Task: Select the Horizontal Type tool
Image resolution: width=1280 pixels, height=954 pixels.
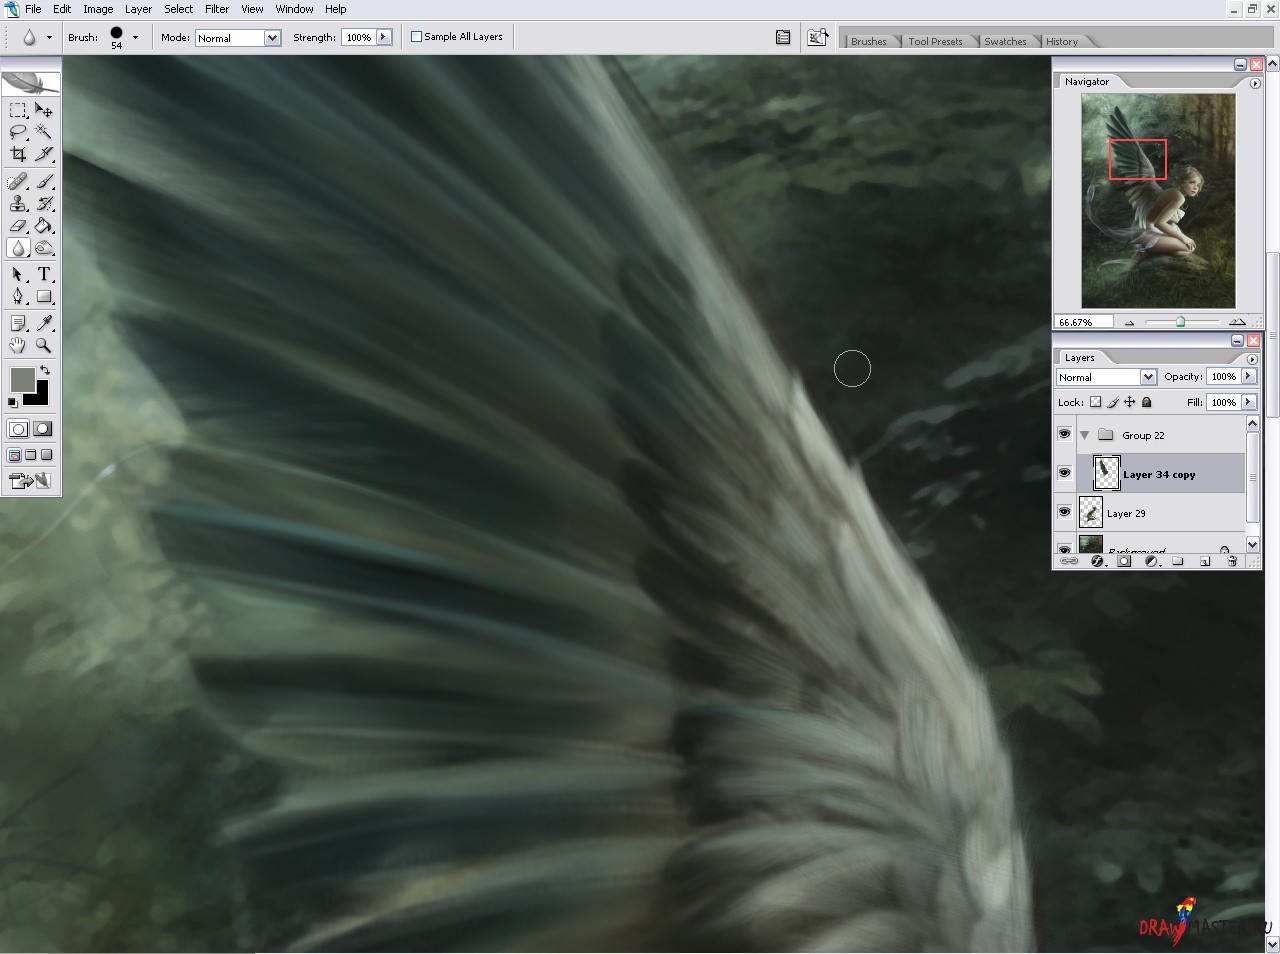Action: 44,274
